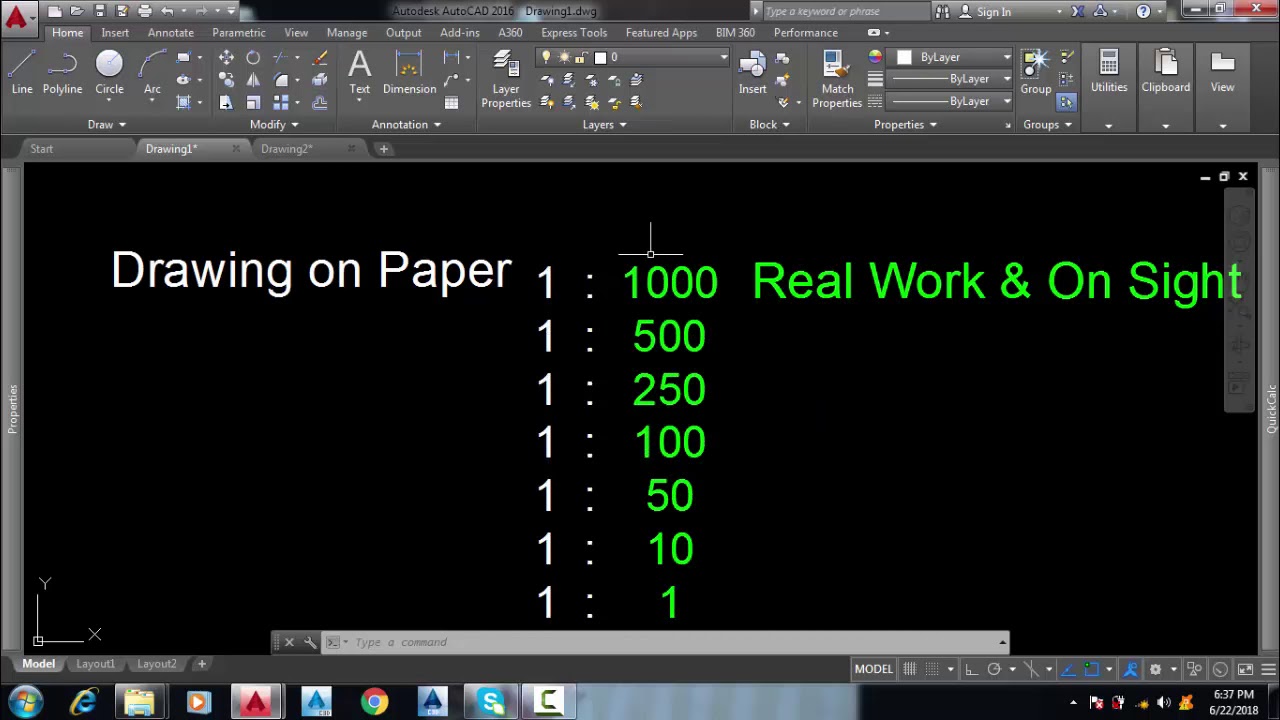Viewport: 1280px width, 720px height.
Task: Click the Match Properties tool
Action: (x=837, y=78)
